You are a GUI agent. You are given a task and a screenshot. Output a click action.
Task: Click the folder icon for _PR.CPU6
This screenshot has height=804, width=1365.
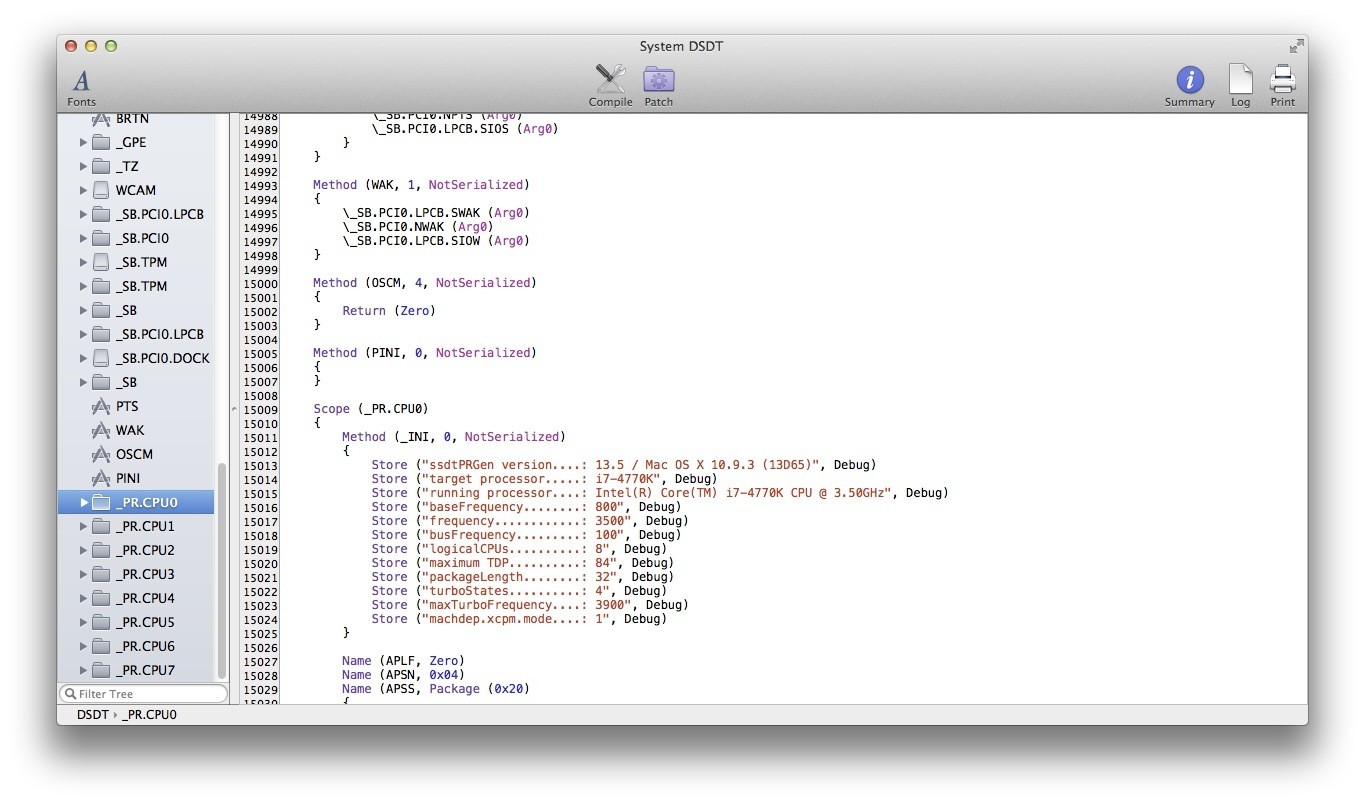pos(100,647)
